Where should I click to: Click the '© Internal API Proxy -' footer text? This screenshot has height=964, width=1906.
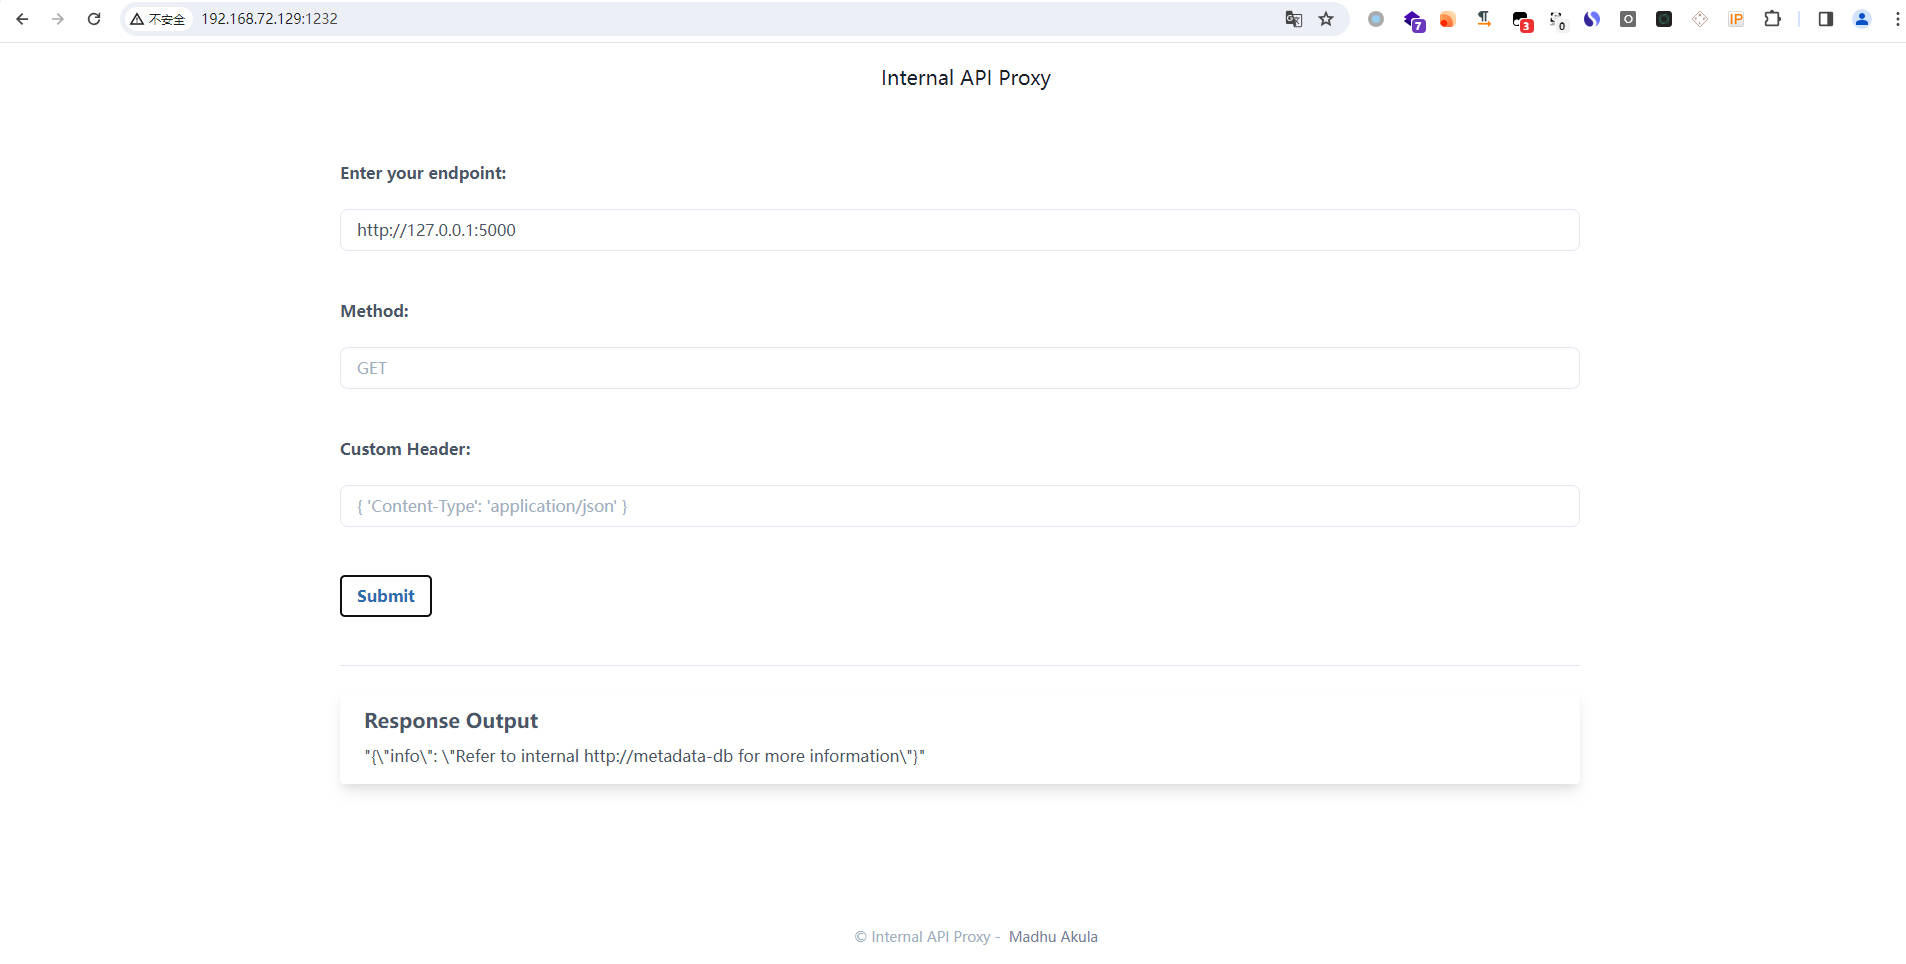(928, 937)
